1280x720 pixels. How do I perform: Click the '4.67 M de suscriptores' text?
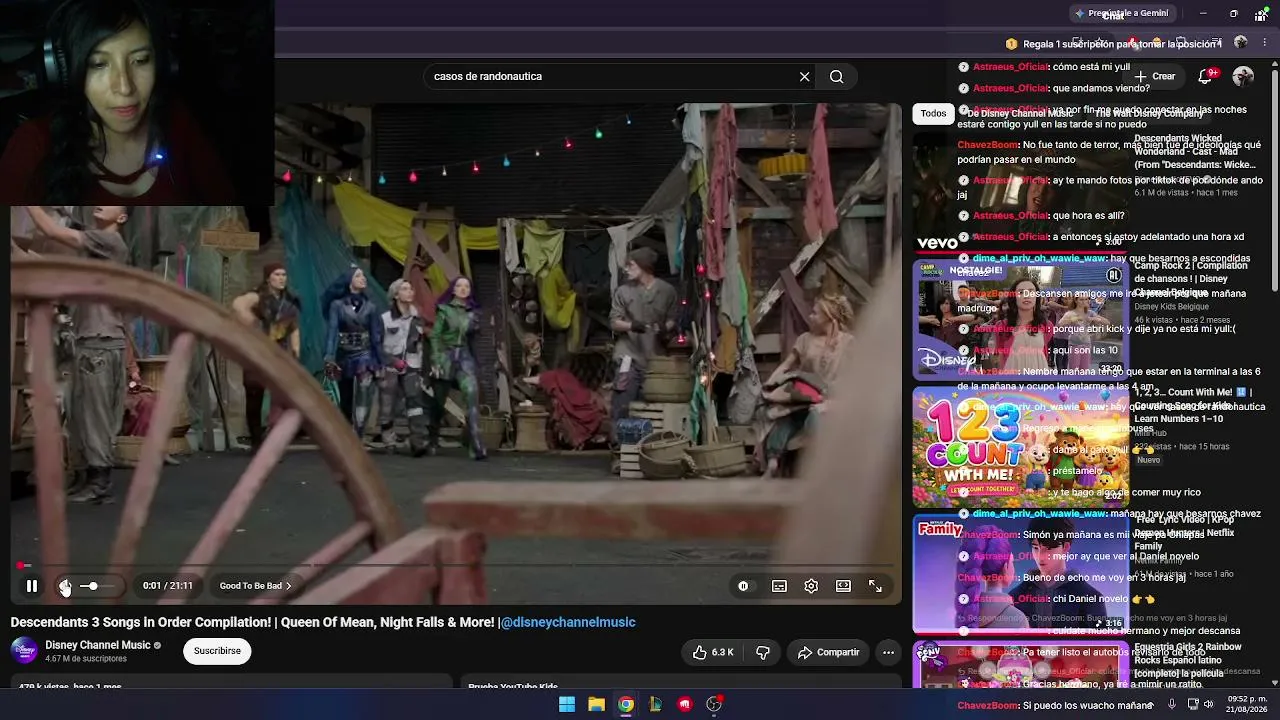pos(86,659)
